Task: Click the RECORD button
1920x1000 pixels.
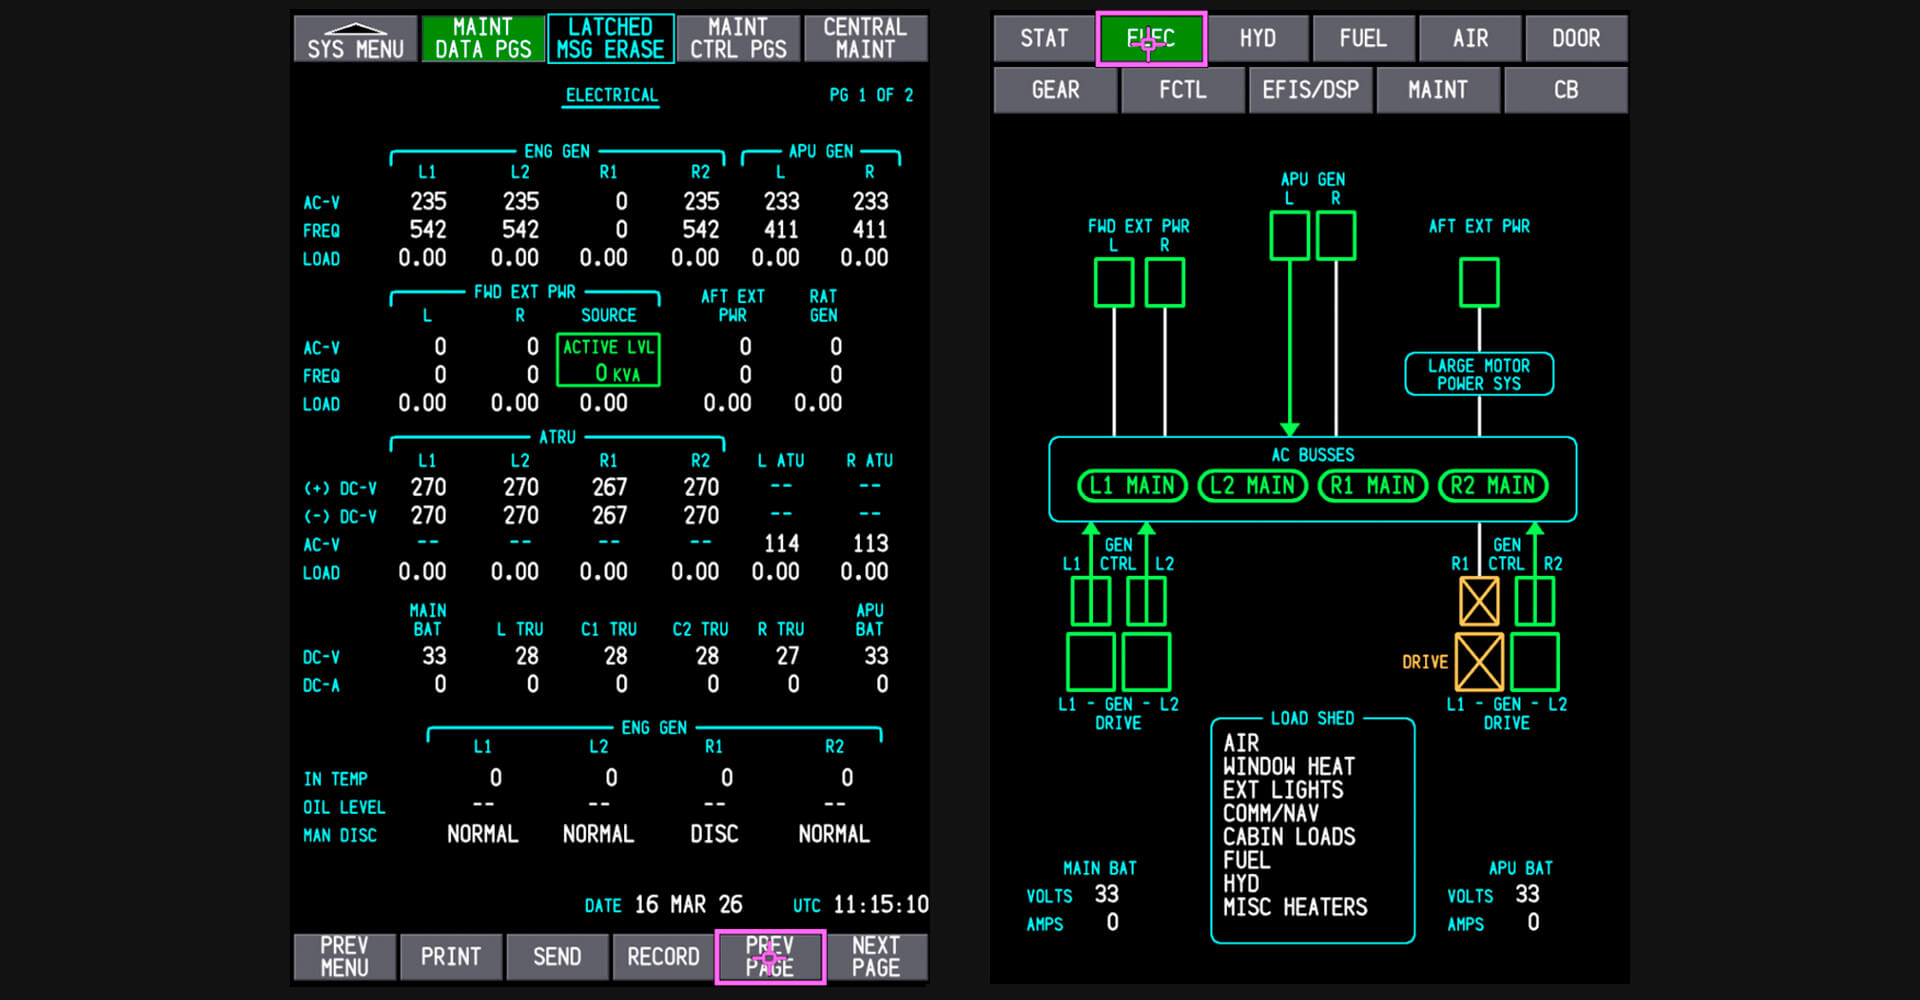Action: (663, 957)
